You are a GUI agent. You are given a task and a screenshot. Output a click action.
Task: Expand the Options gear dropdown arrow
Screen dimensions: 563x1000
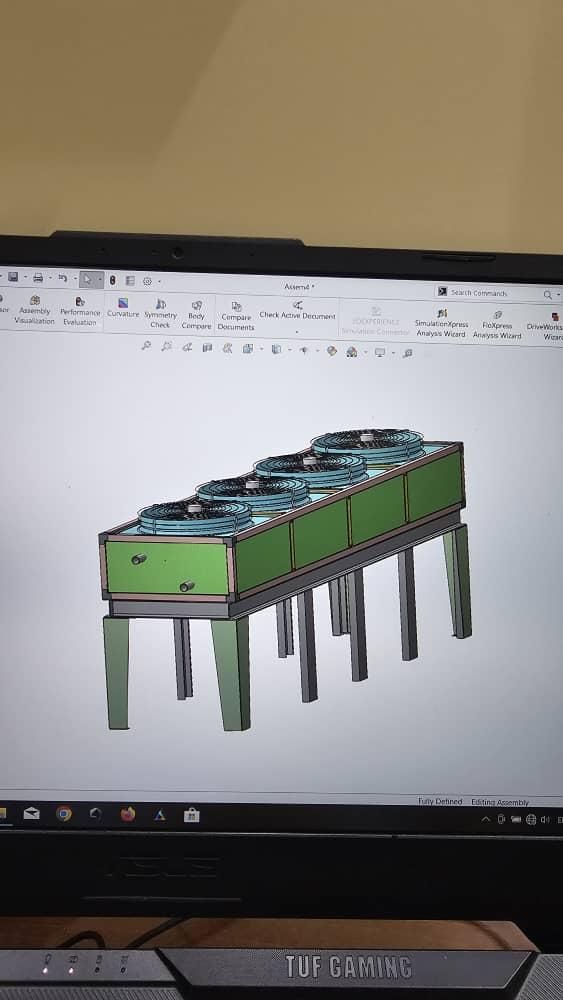[159, 281]
